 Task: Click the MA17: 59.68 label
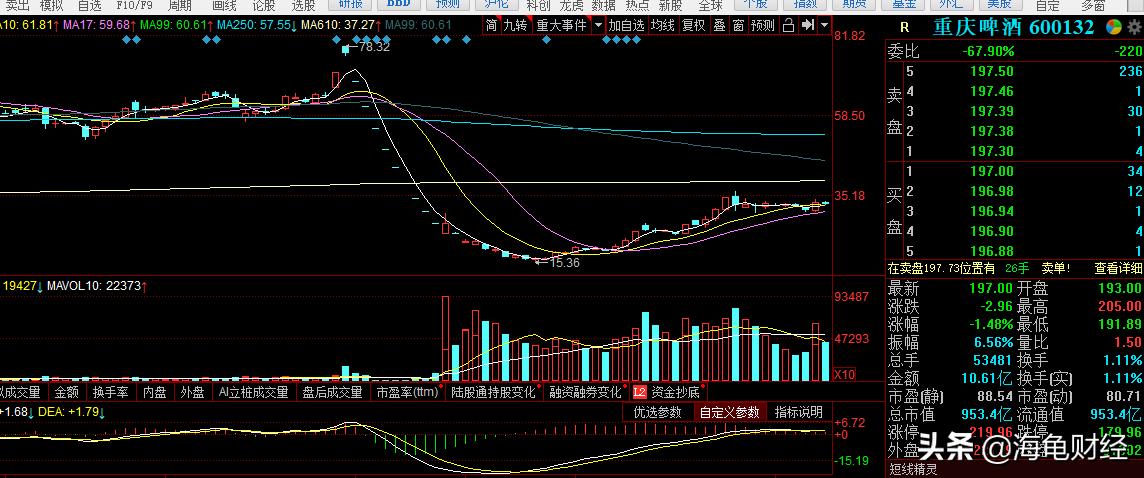[101, 25]
